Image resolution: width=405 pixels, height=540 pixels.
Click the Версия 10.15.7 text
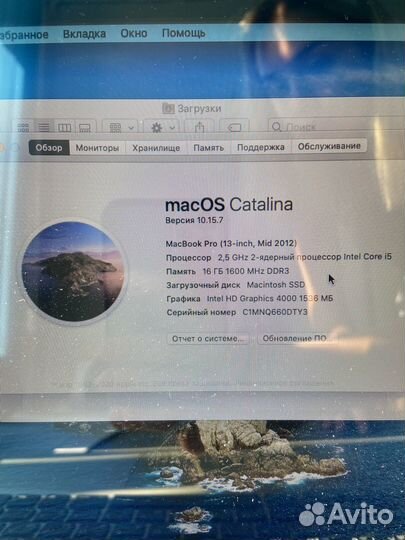[194, 220]
